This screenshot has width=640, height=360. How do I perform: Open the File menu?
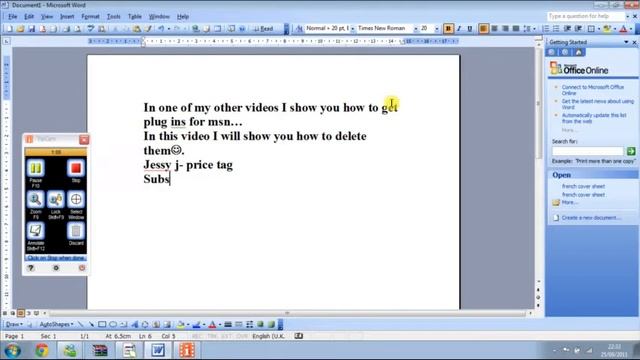pyautogui.click(x=13, y=17)
